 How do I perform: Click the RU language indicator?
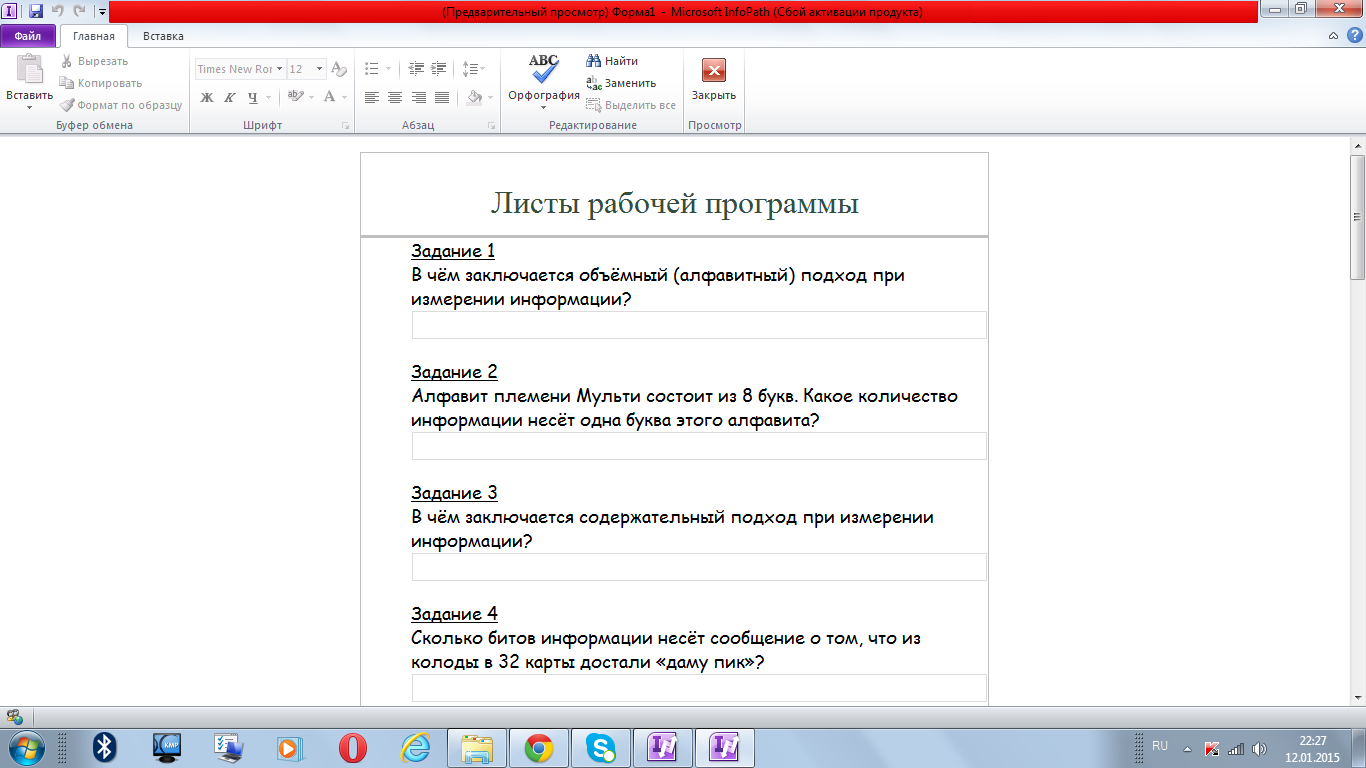click(x=1160, y=746)
